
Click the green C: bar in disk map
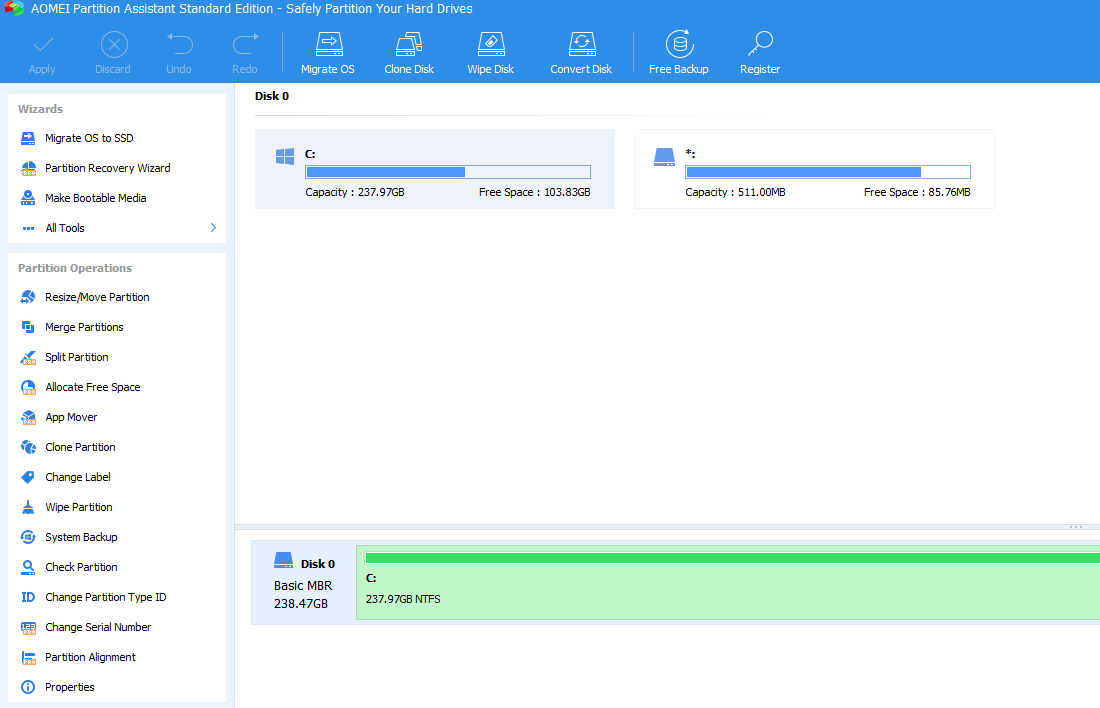732,558
